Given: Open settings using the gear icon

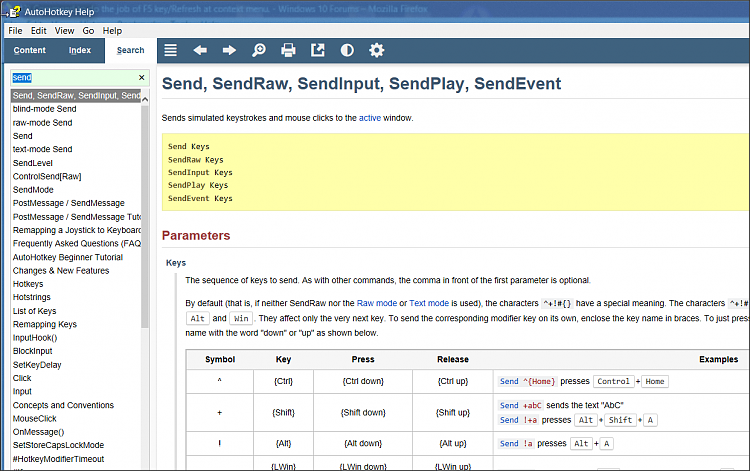Looking at the screenshot, I should [376, 50].
